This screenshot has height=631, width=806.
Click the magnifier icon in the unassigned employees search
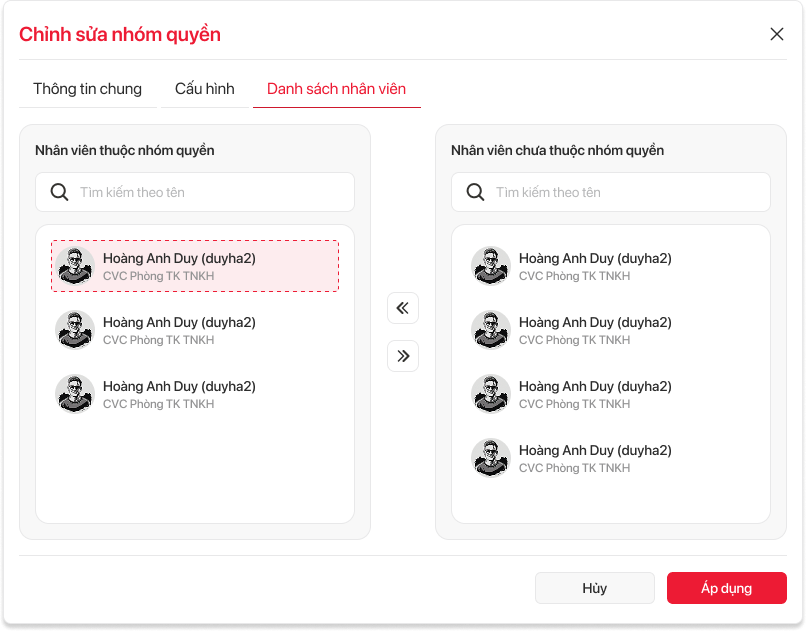point(476,192)
